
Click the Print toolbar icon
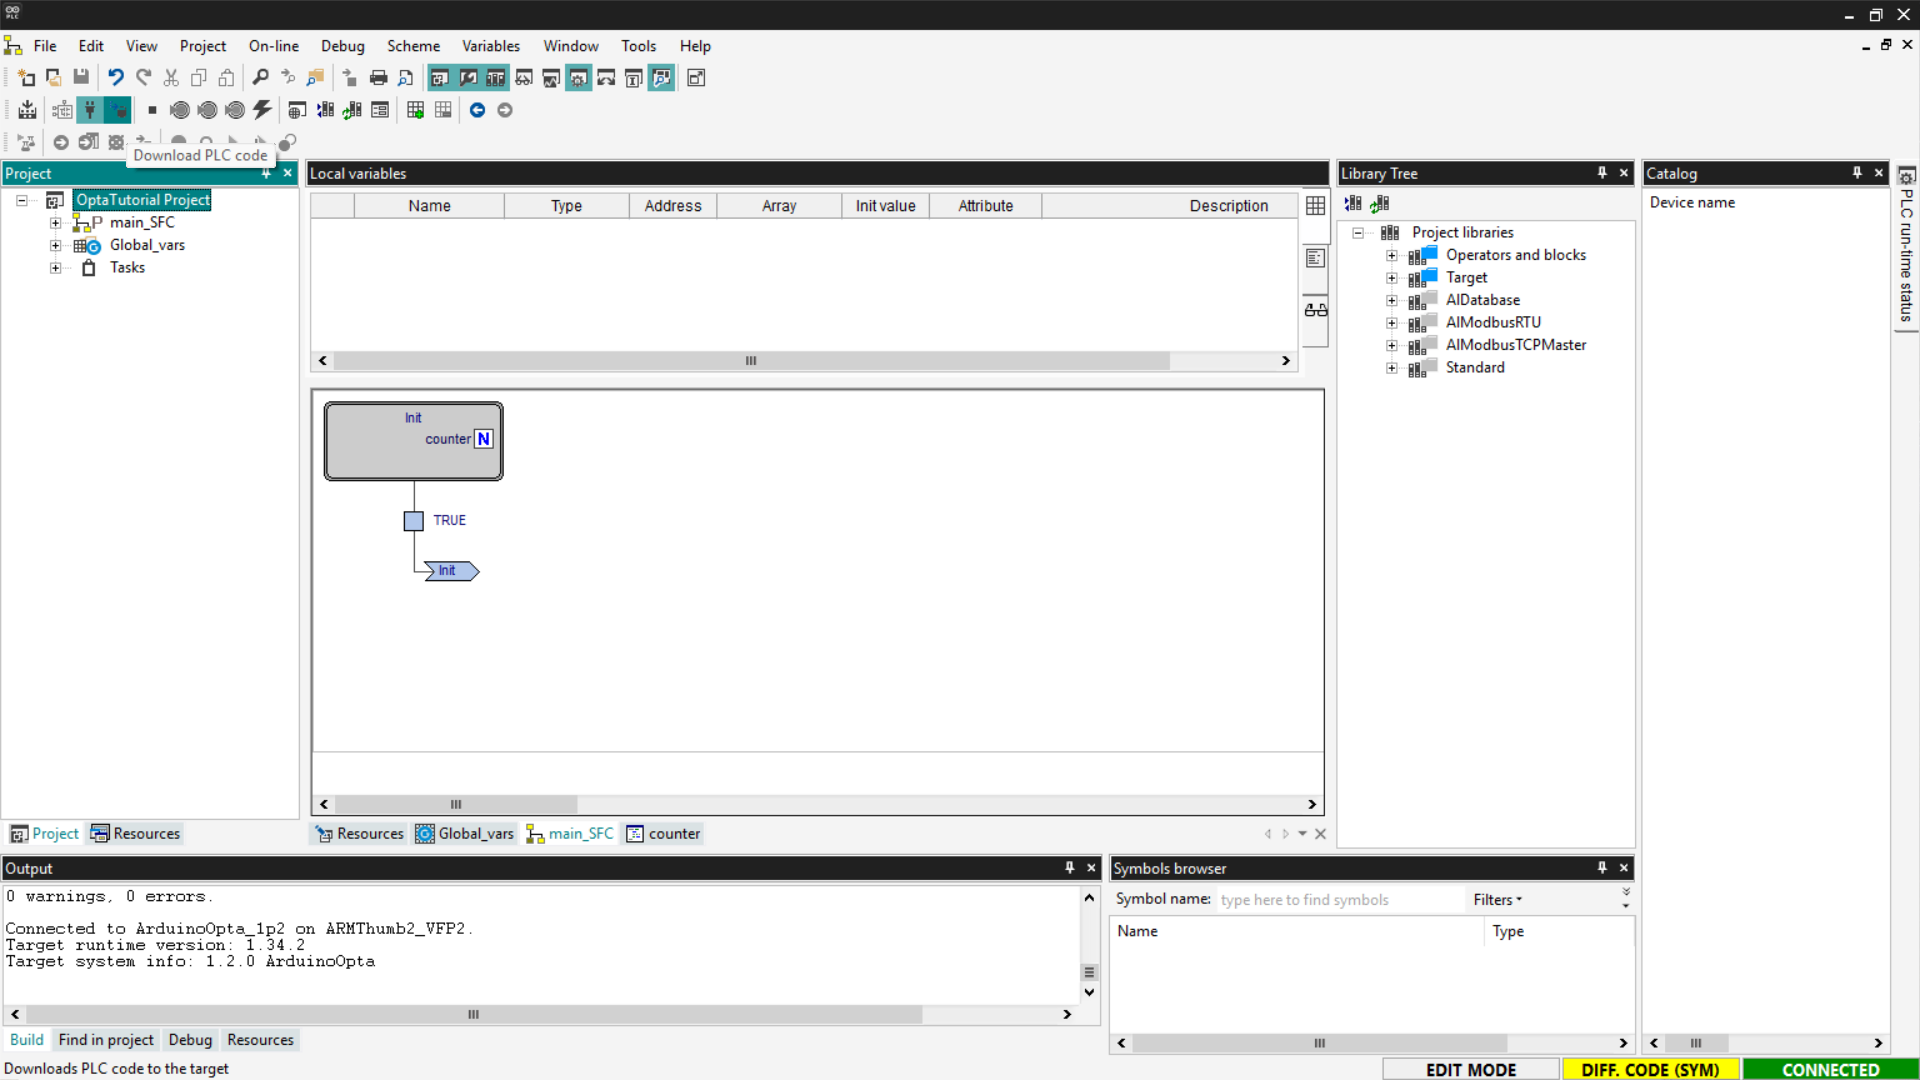pyautogui.click(x=378, y=78)
